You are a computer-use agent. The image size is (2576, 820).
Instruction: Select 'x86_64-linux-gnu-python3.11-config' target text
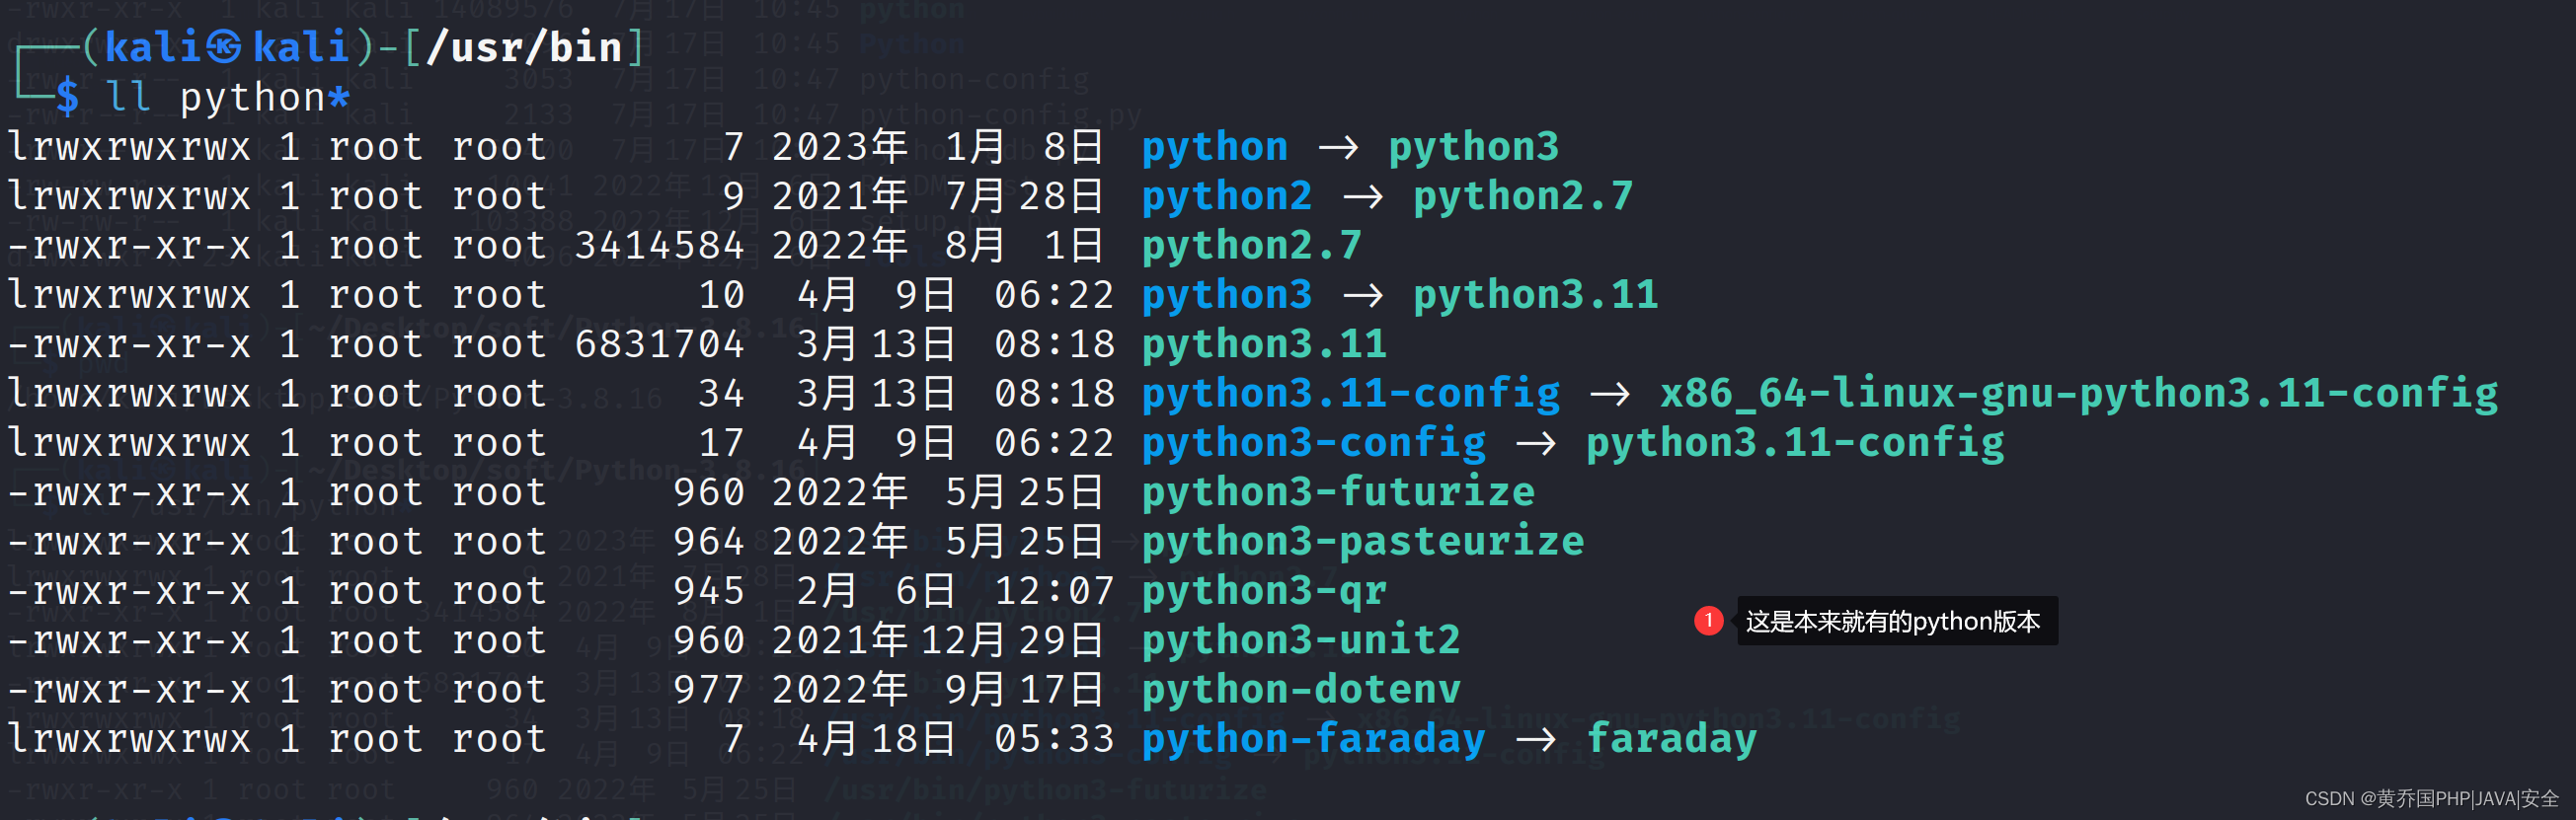[2079, 394]
